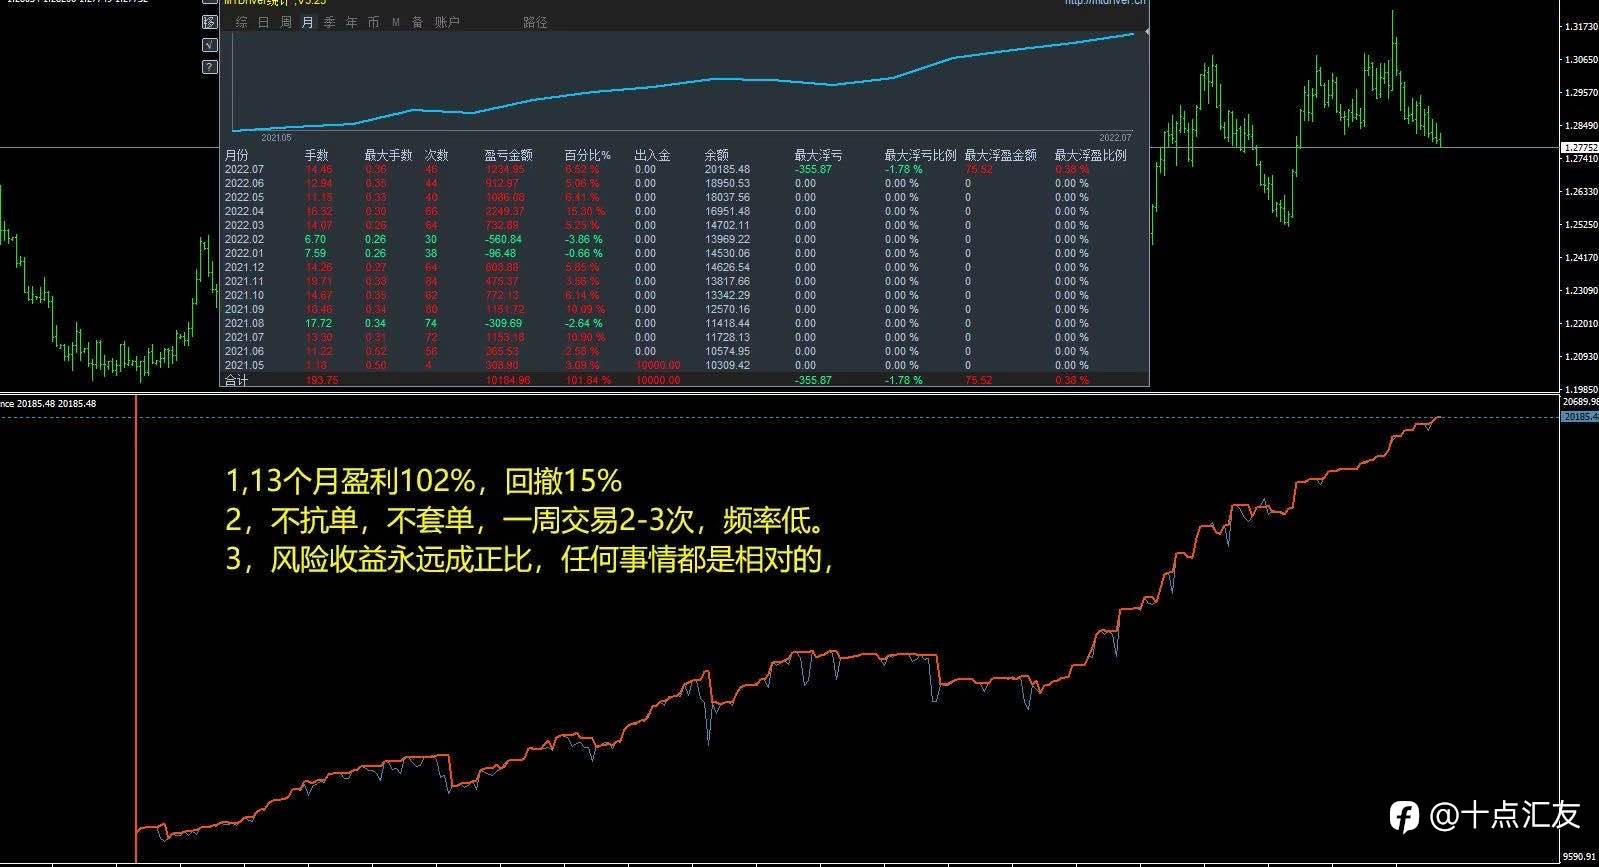This screenshot has width=1599, height=867.
Task: Click the 最大浮盈金额 column header
Action: [1000, 155]
